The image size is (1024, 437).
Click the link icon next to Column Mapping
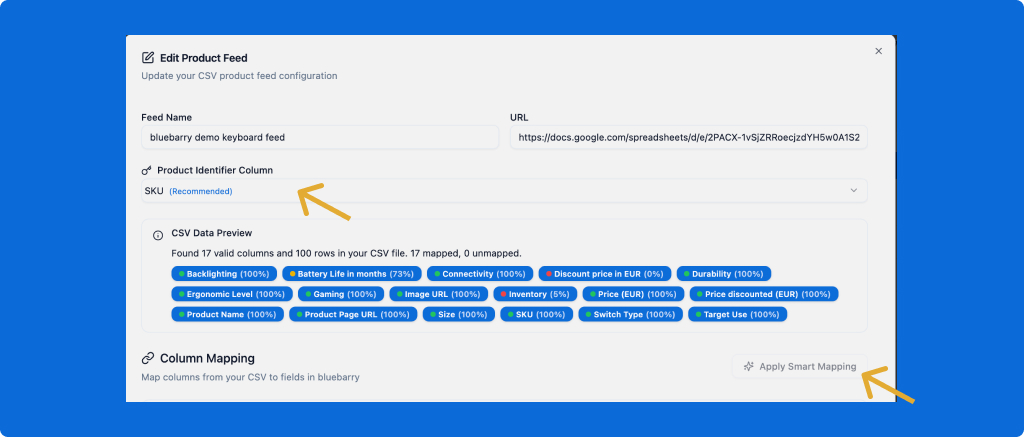pyautogui.click(x=148, y=358)
